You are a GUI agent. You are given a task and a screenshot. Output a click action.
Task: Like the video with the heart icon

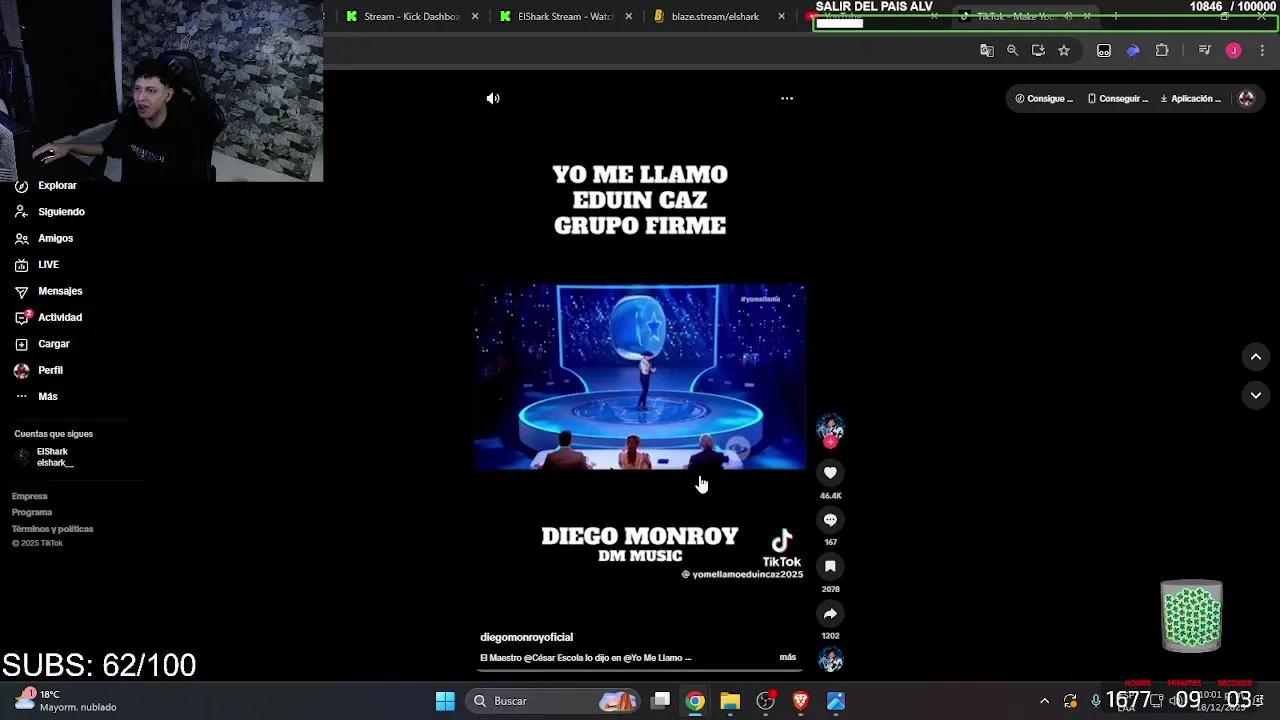coord(830,473)
